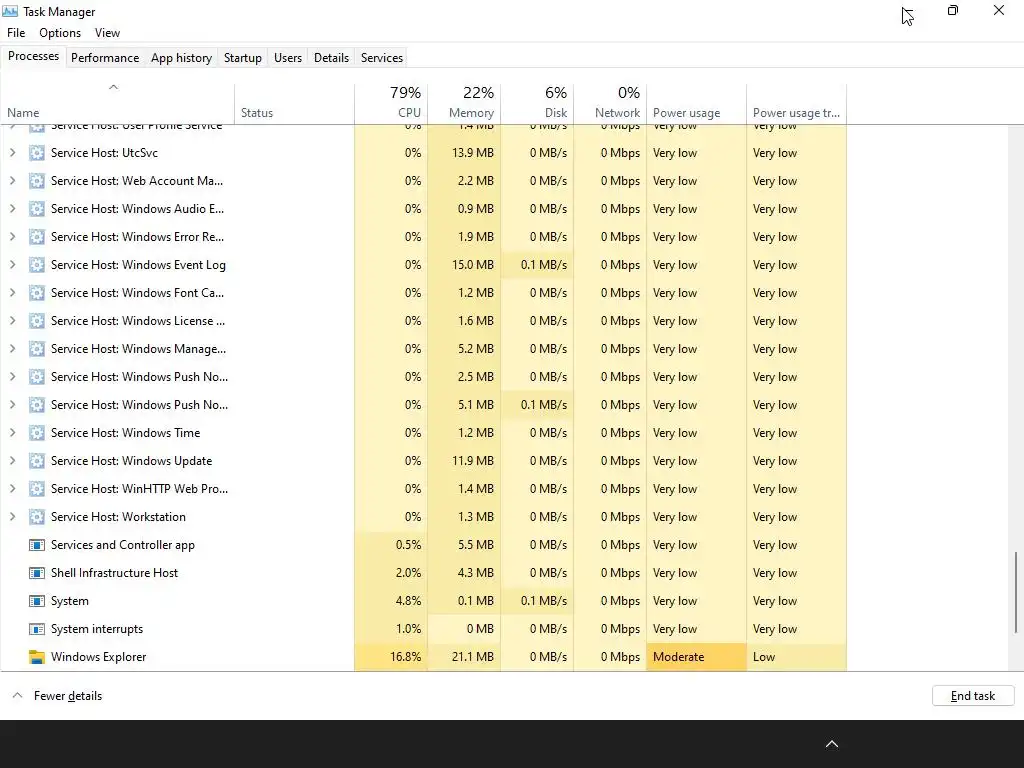Click gear icon of Service Host: WinHTTP Web Pro...
1024x768 pixels.
point(37,489)
